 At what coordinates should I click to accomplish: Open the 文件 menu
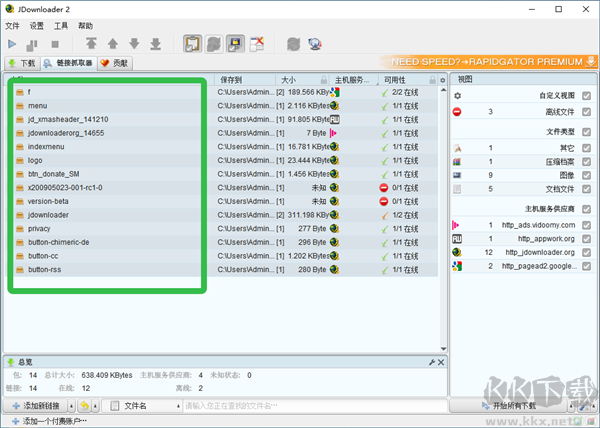coord(12,26)
